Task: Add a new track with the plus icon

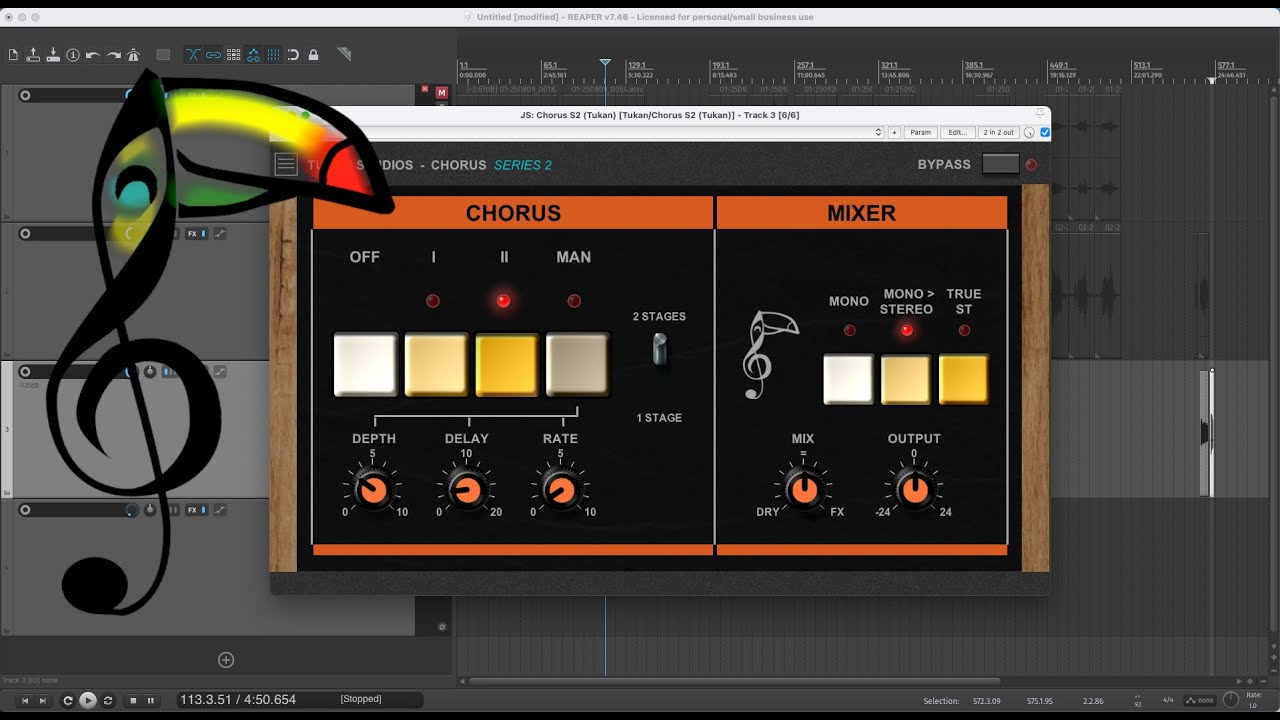Action: point(226,659)
